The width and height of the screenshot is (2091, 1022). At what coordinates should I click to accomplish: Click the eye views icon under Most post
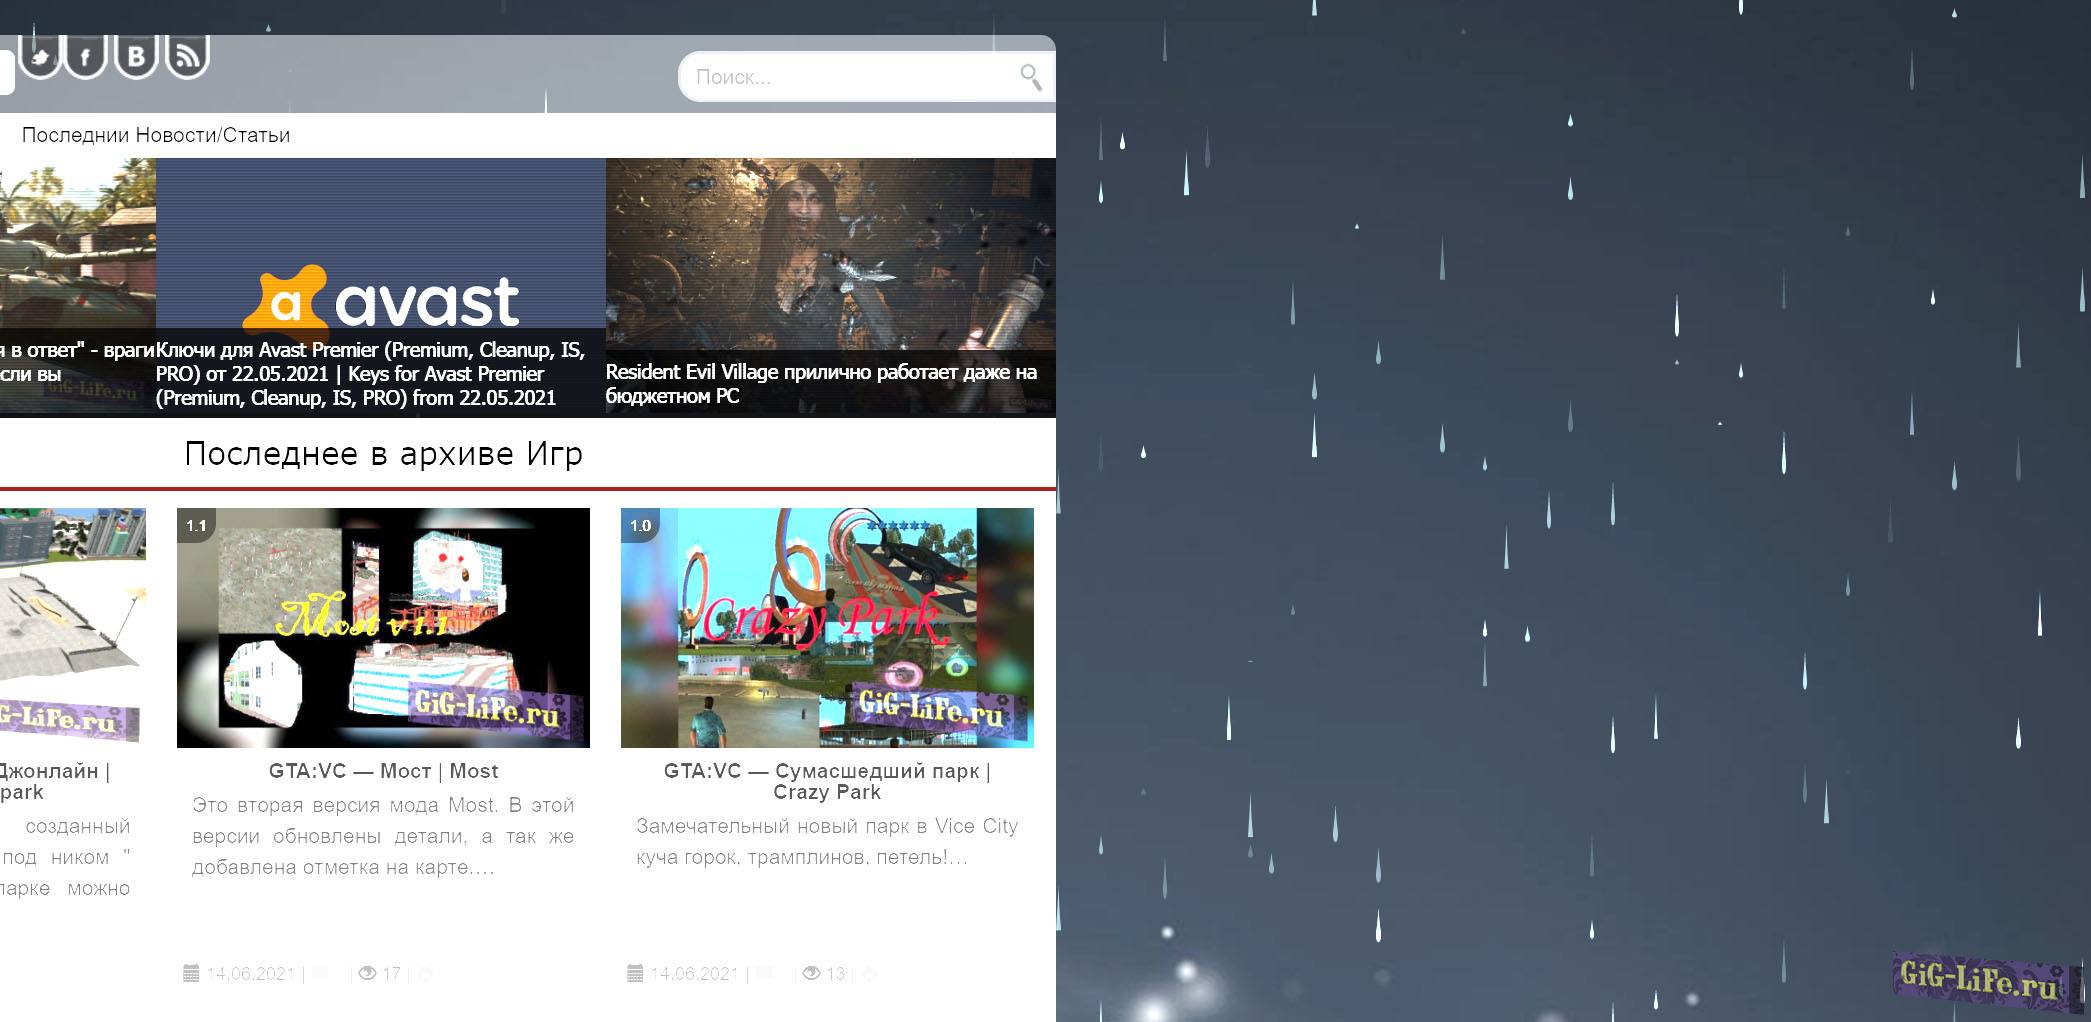point(367,973)
